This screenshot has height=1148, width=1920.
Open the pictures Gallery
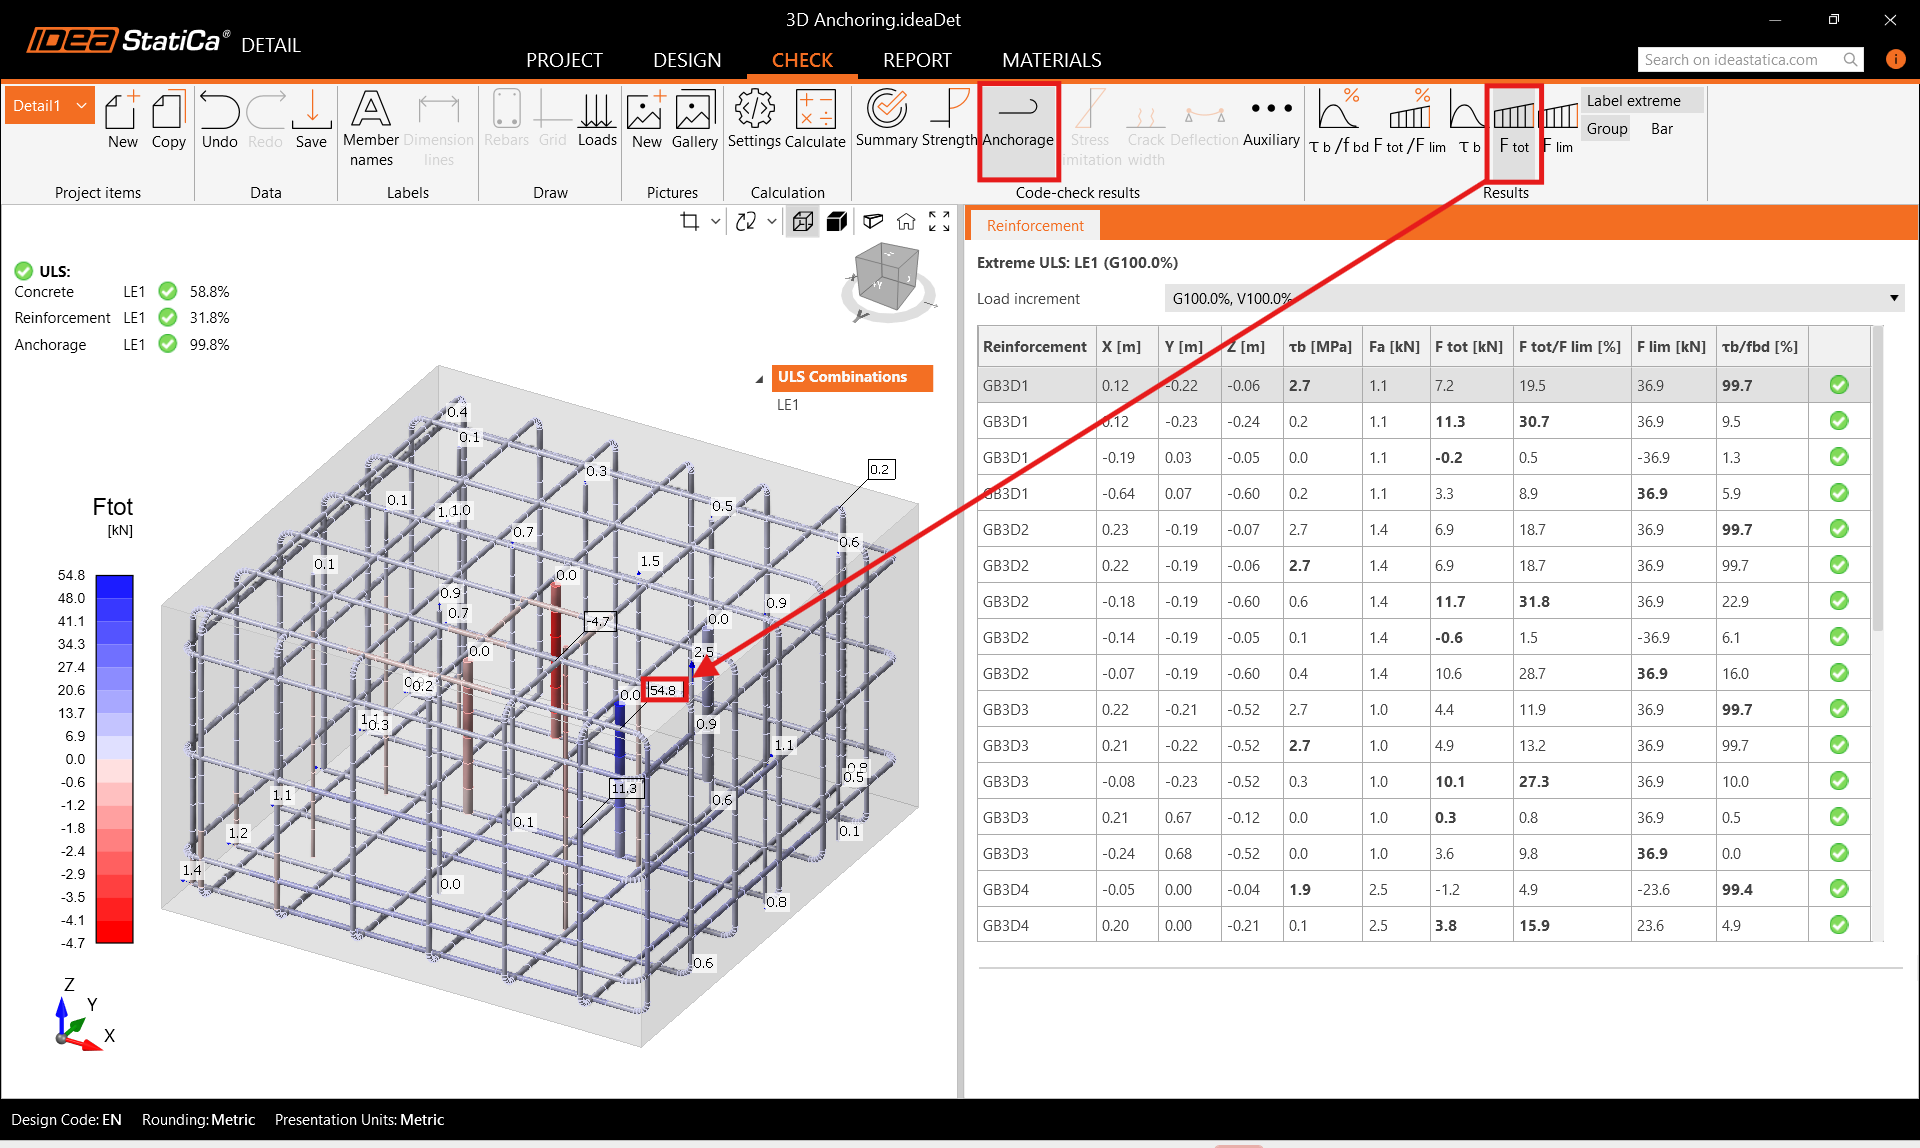click(x=694, y=119)
